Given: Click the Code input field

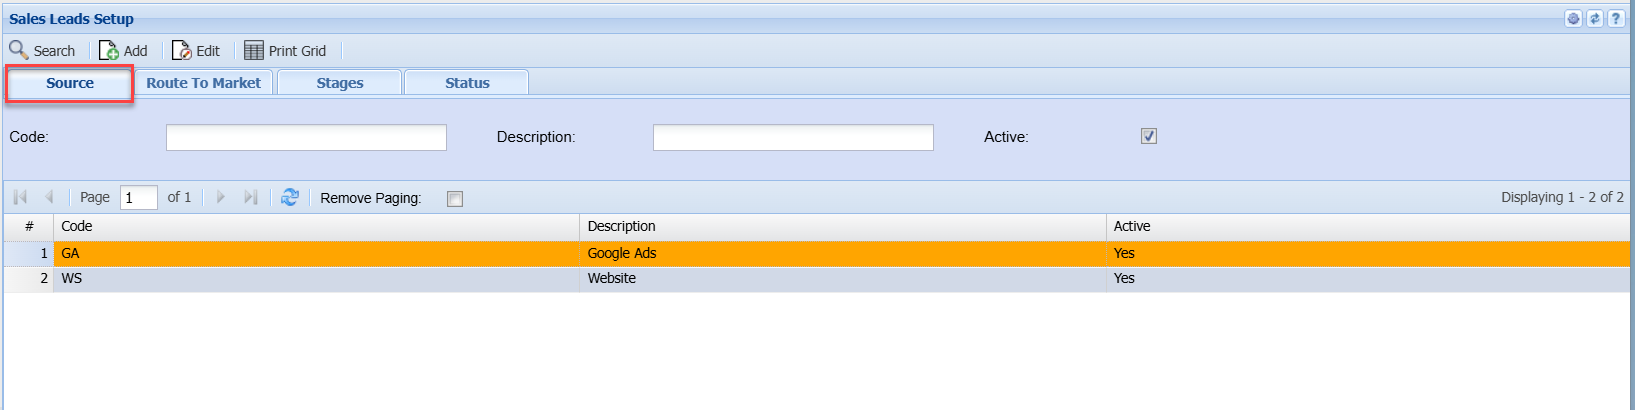Looking at the screenshot, I should (x=306, y=137).
